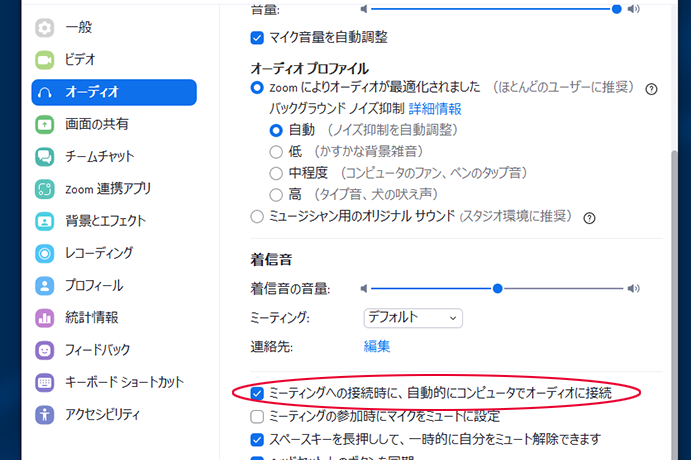
Task: Click the チームチャット bubble icon
Action: (x=45, y=157)
